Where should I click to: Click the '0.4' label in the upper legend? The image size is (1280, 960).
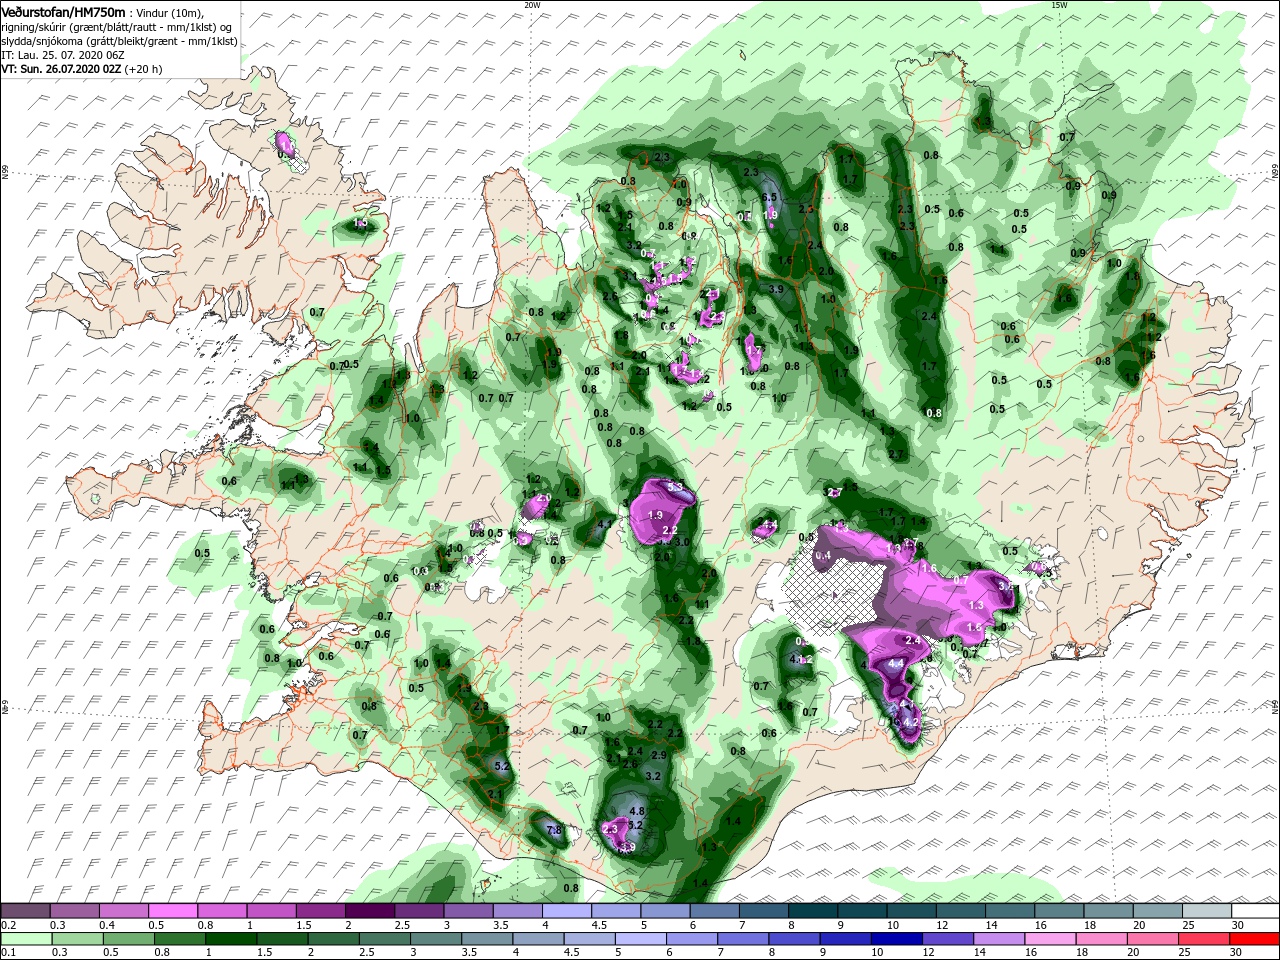tap(107, 925)
